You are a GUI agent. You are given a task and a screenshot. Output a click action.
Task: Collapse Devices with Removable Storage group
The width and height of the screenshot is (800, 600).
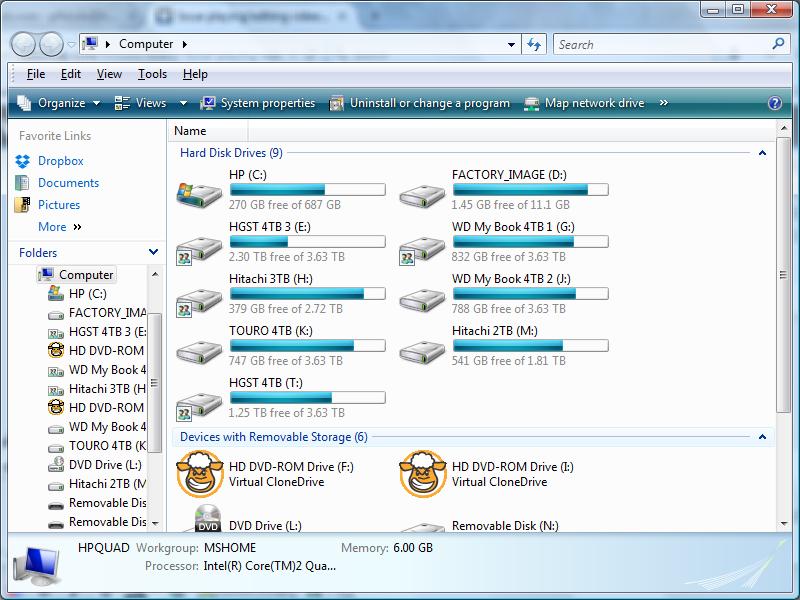(x=762, y=437)
